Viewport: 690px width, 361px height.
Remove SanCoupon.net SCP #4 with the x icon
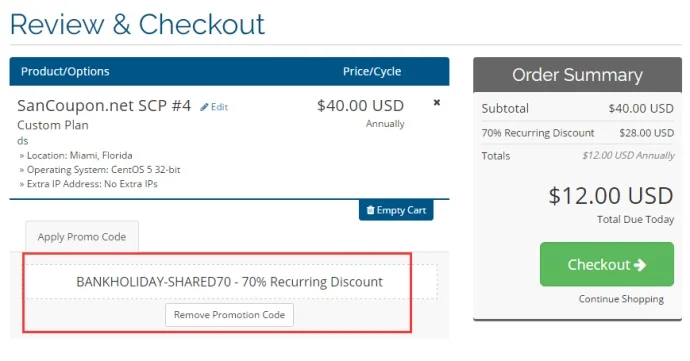point(437,103)
